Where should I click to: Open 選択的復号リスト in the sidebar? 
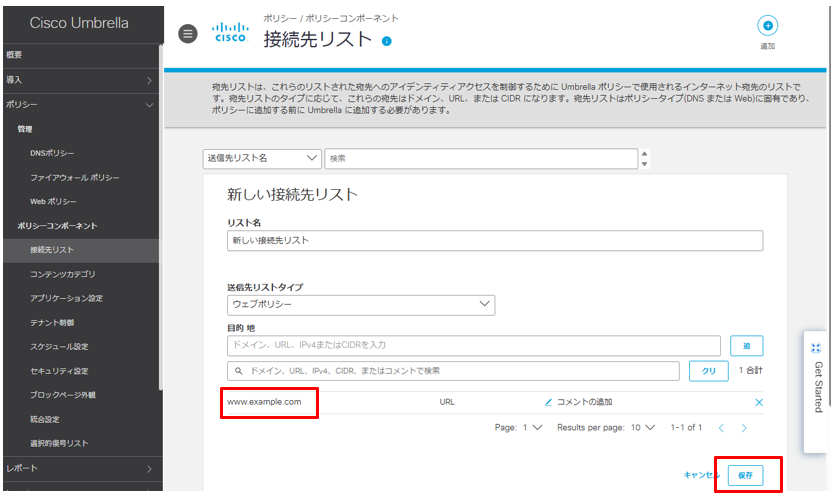coord(59,443)
